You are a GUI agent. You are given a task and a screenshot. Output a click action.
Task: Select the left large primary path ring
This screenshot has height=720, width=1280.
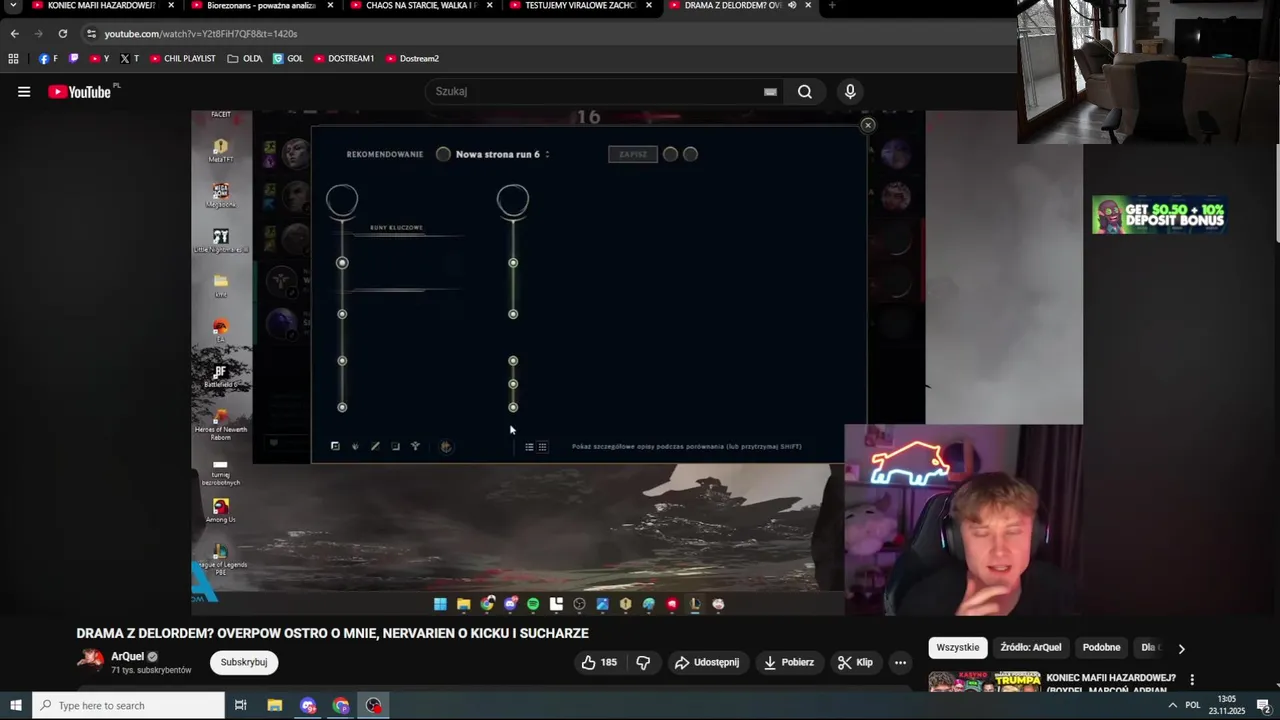pyautogui.click(x=342, y=200)
